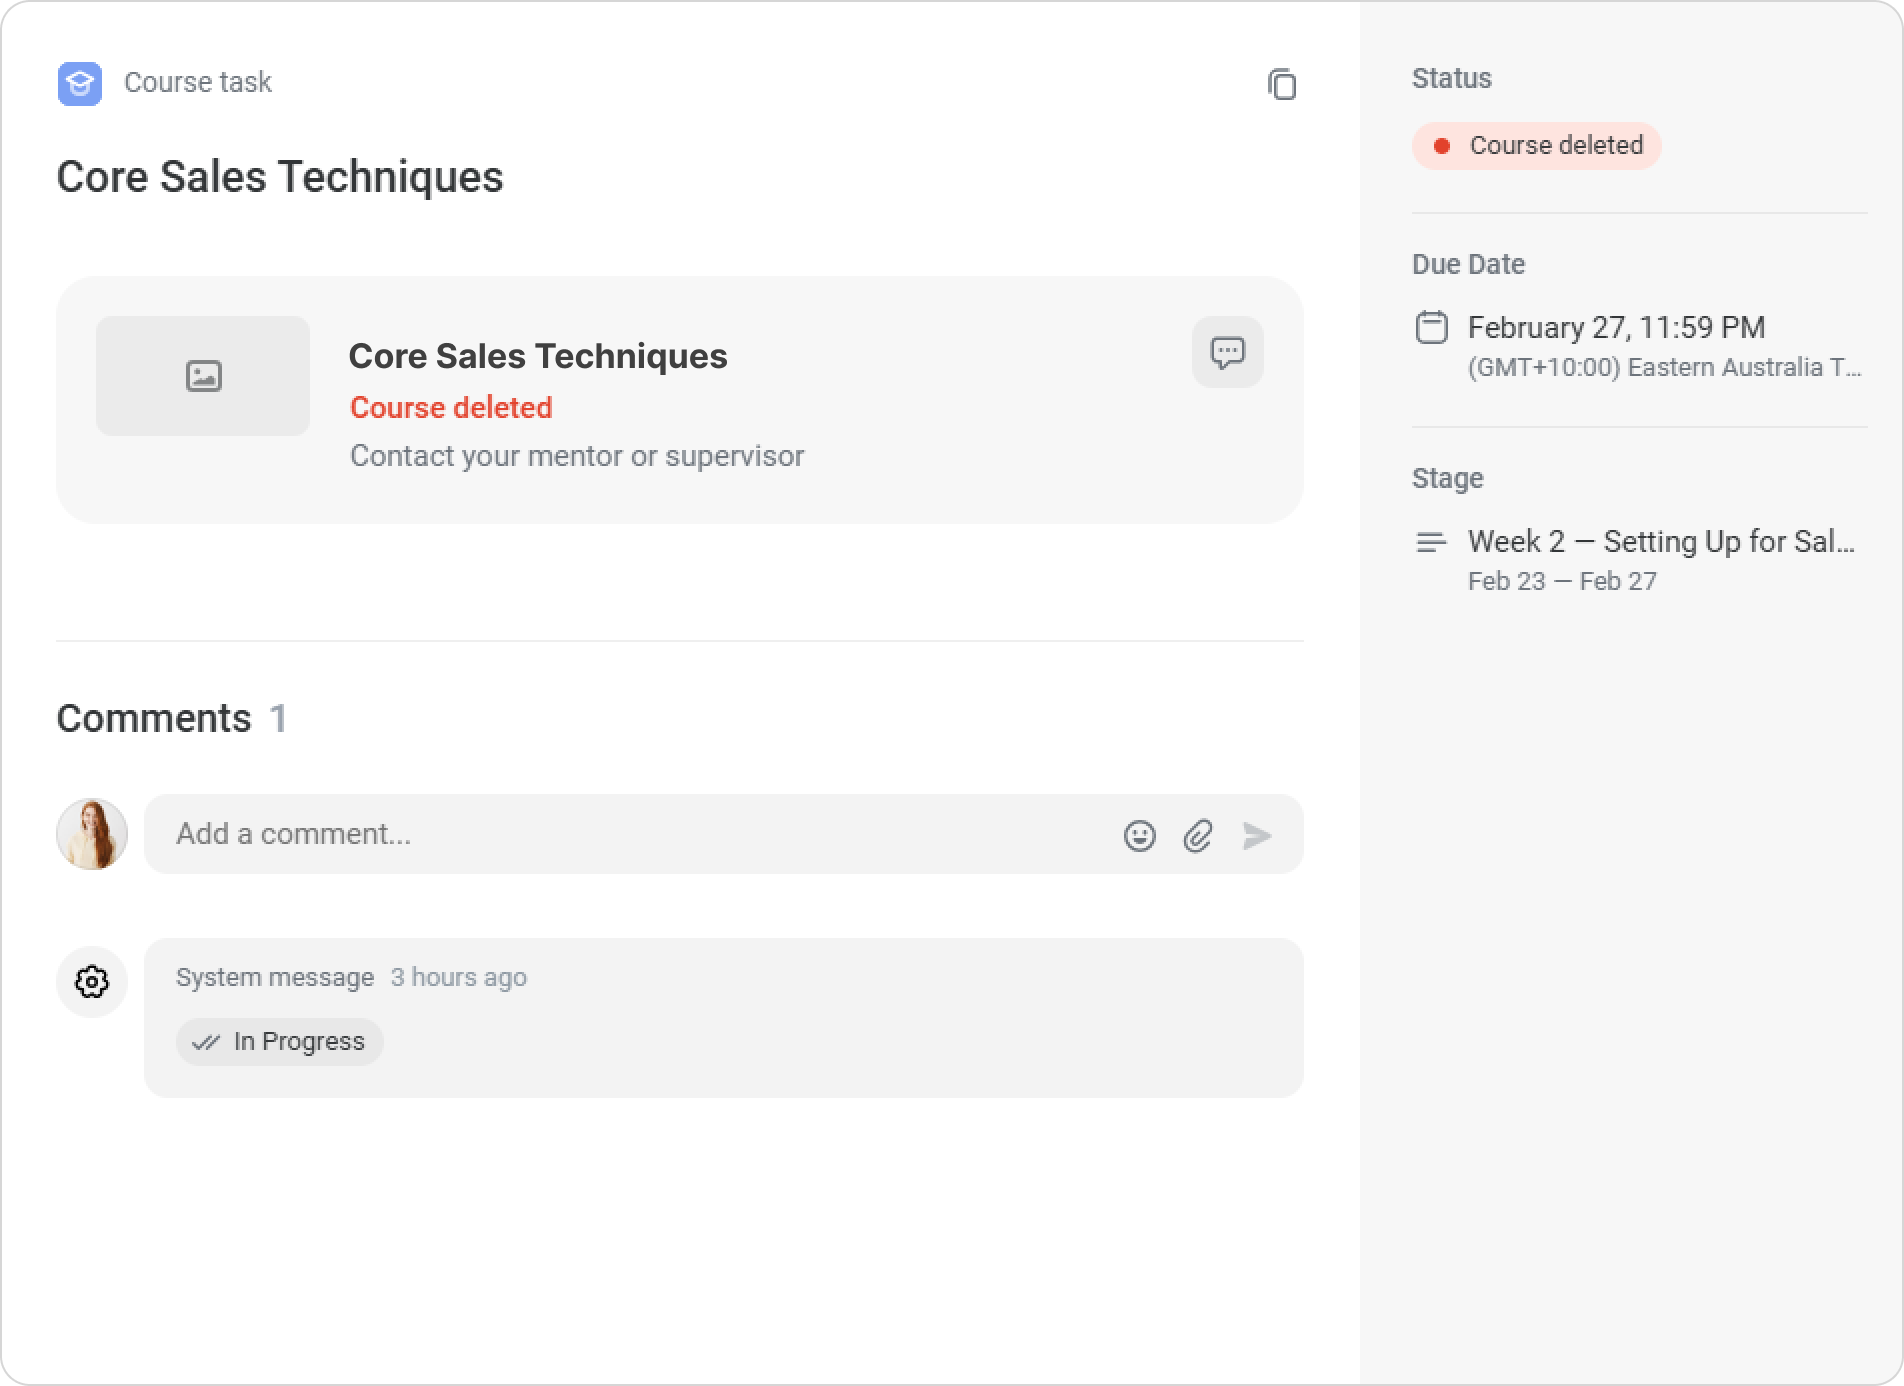Screen dimensions: 1904x1386
Task: Open the emoji picker in comment box
Action: (1139, 835)
